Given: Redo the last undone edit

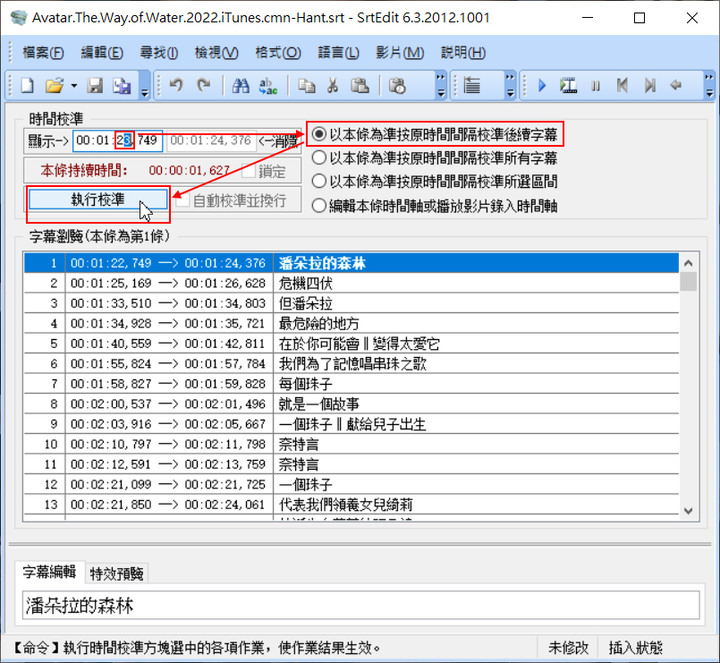Looking at the screenshot, I should coord(203,85).
